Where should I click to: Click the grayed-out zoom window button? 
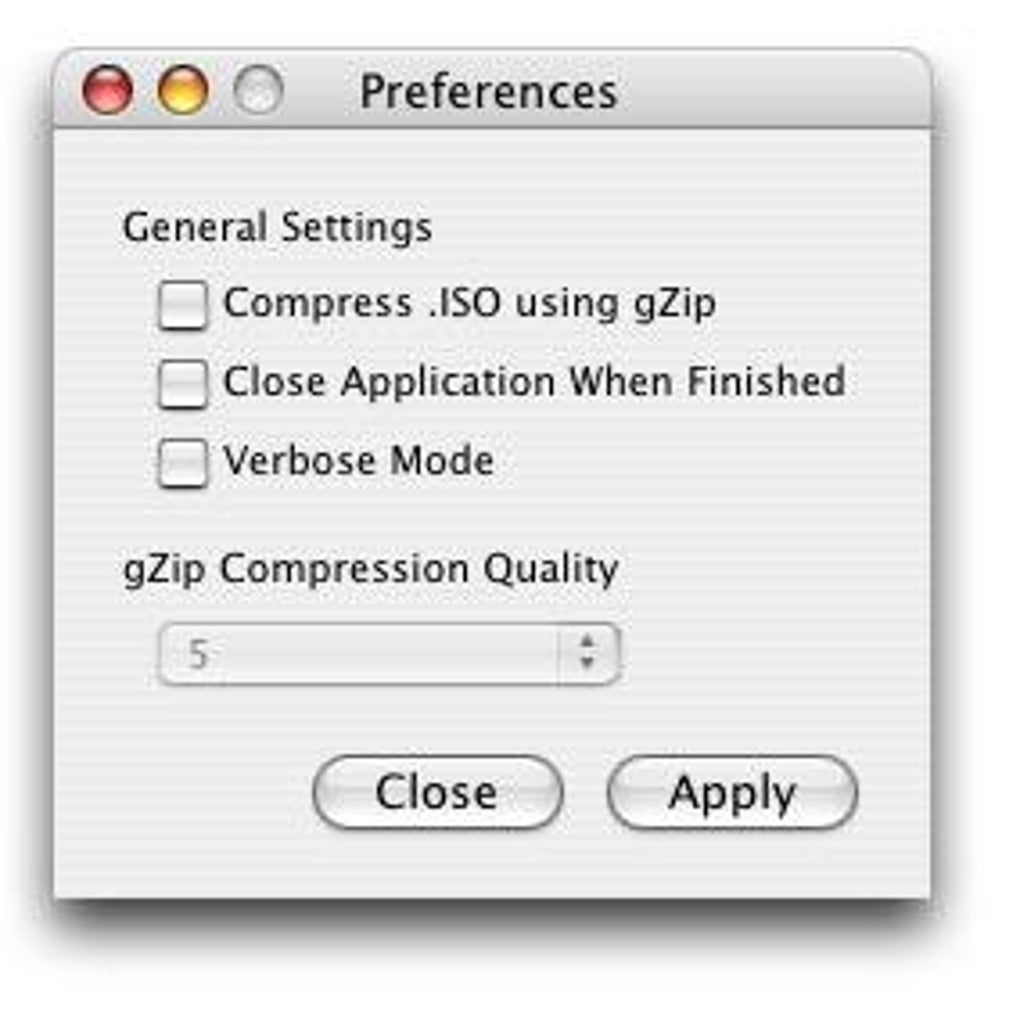click(x=258, y=90)
